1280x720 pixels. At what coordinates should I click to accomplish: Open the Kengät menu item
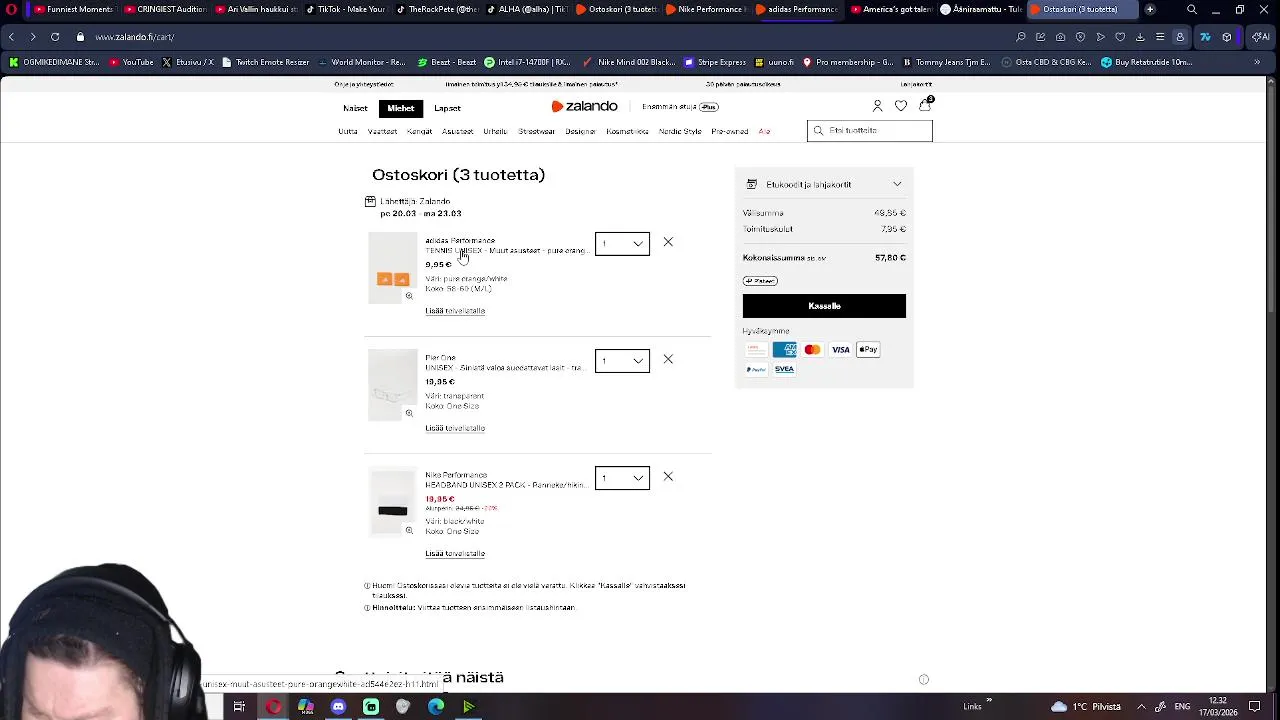click(x=419, y=131)
